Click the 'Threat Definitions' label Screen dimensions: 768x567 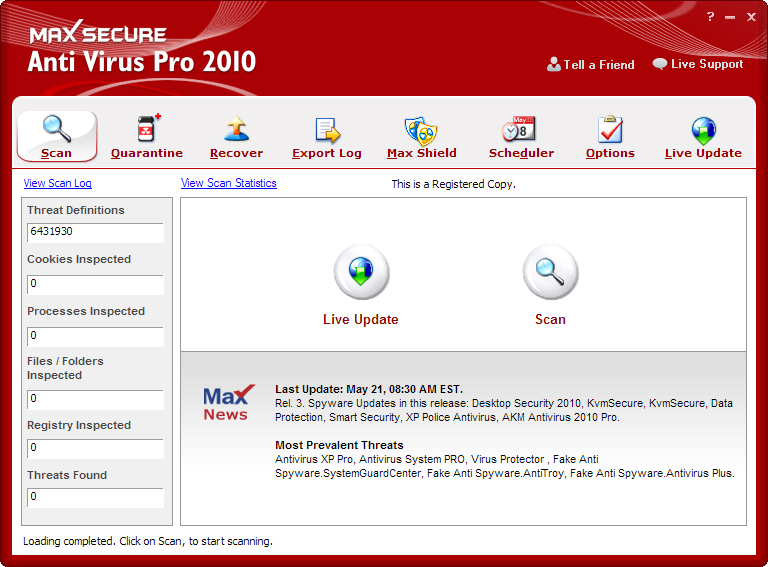[x=76, y=210]
